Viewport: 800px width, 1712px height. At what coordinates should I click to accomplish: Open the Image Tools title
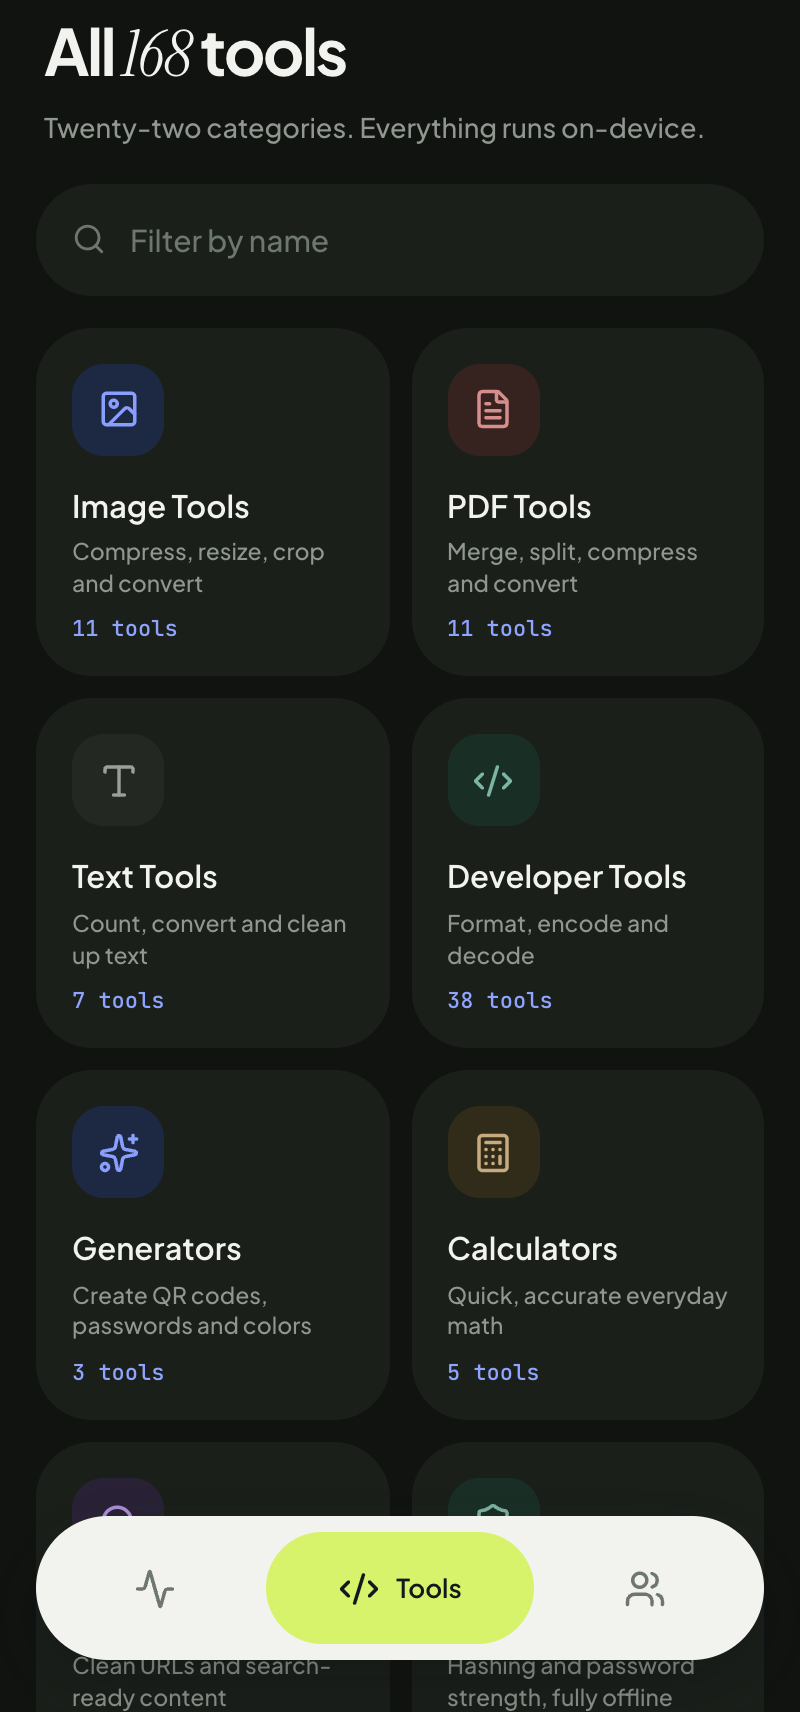[x=161, y=507]
